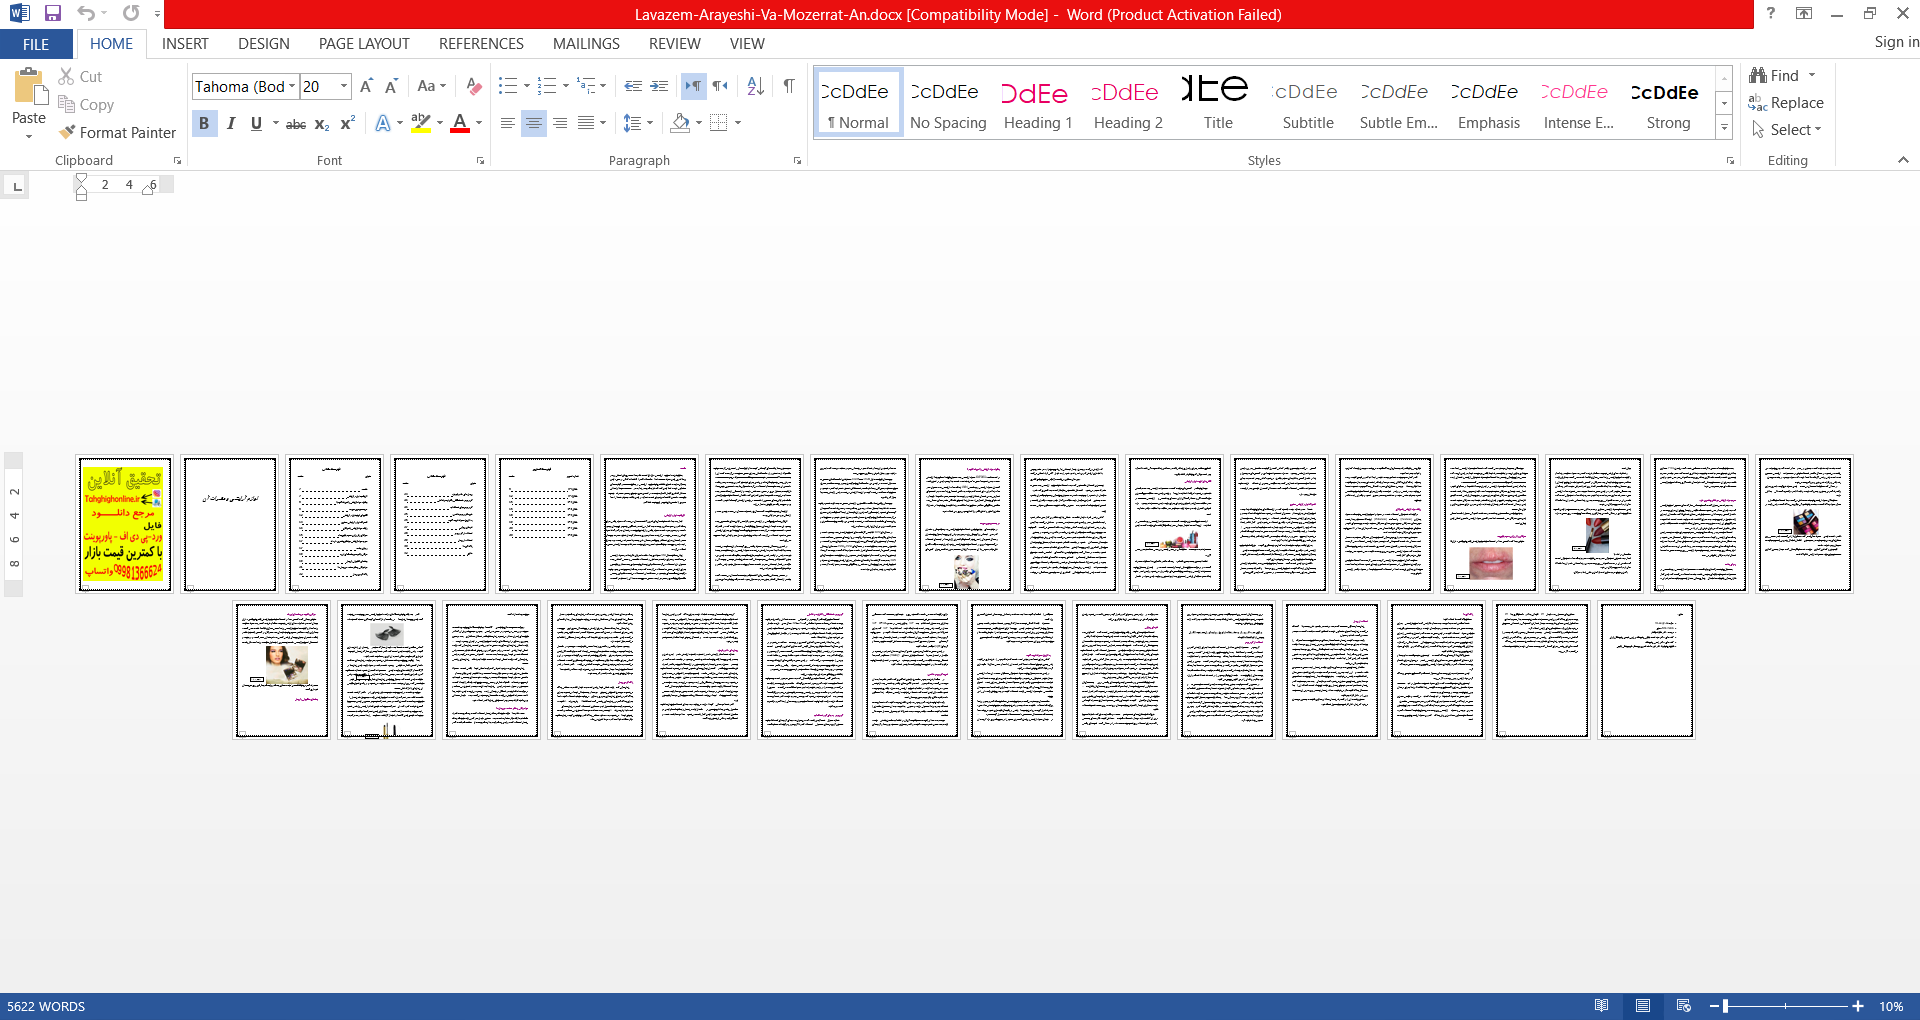Screen dimensions: 1920x1020
Task: Open Word Help question mark
Action: 1770,14
